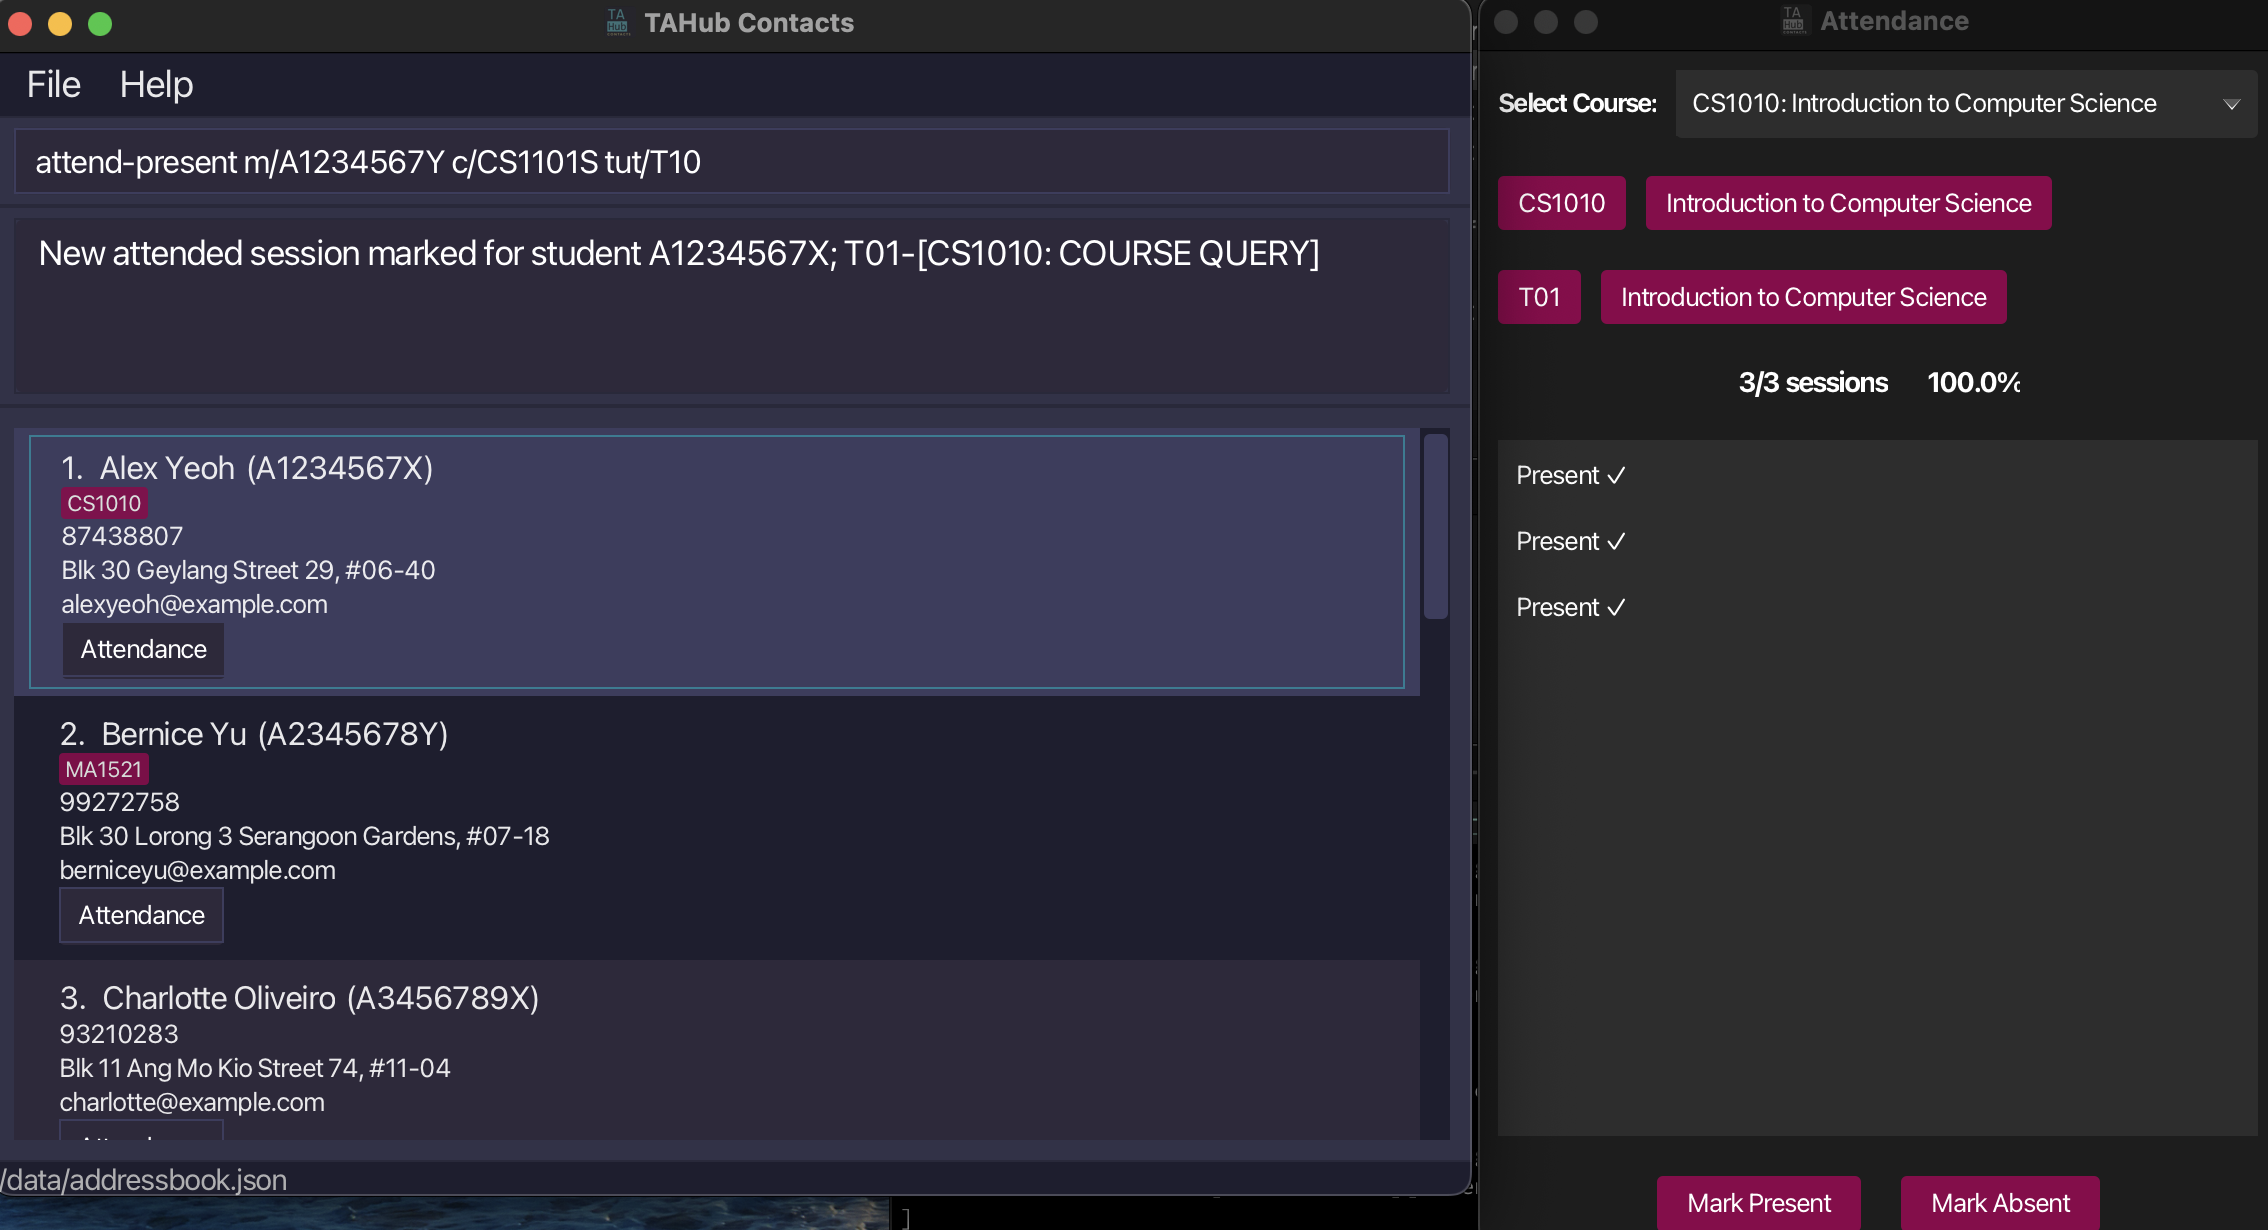
Task: Click the green maximize window button
Action: pyautogui.click(x=100, y=23)
